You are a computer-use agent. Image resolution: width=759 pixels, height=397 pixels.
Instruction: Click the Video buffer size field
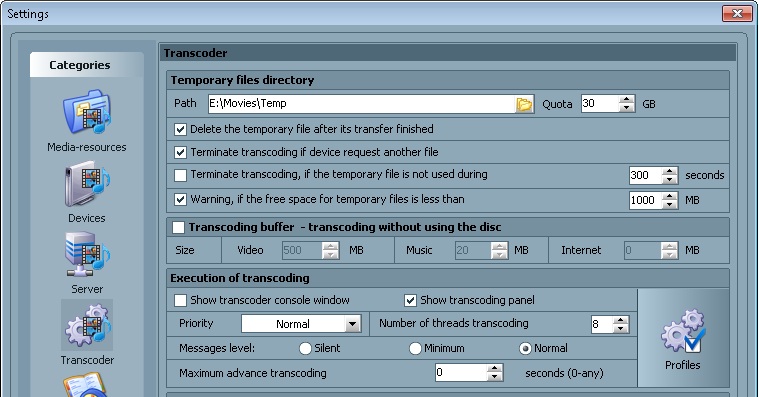point(302,250)
